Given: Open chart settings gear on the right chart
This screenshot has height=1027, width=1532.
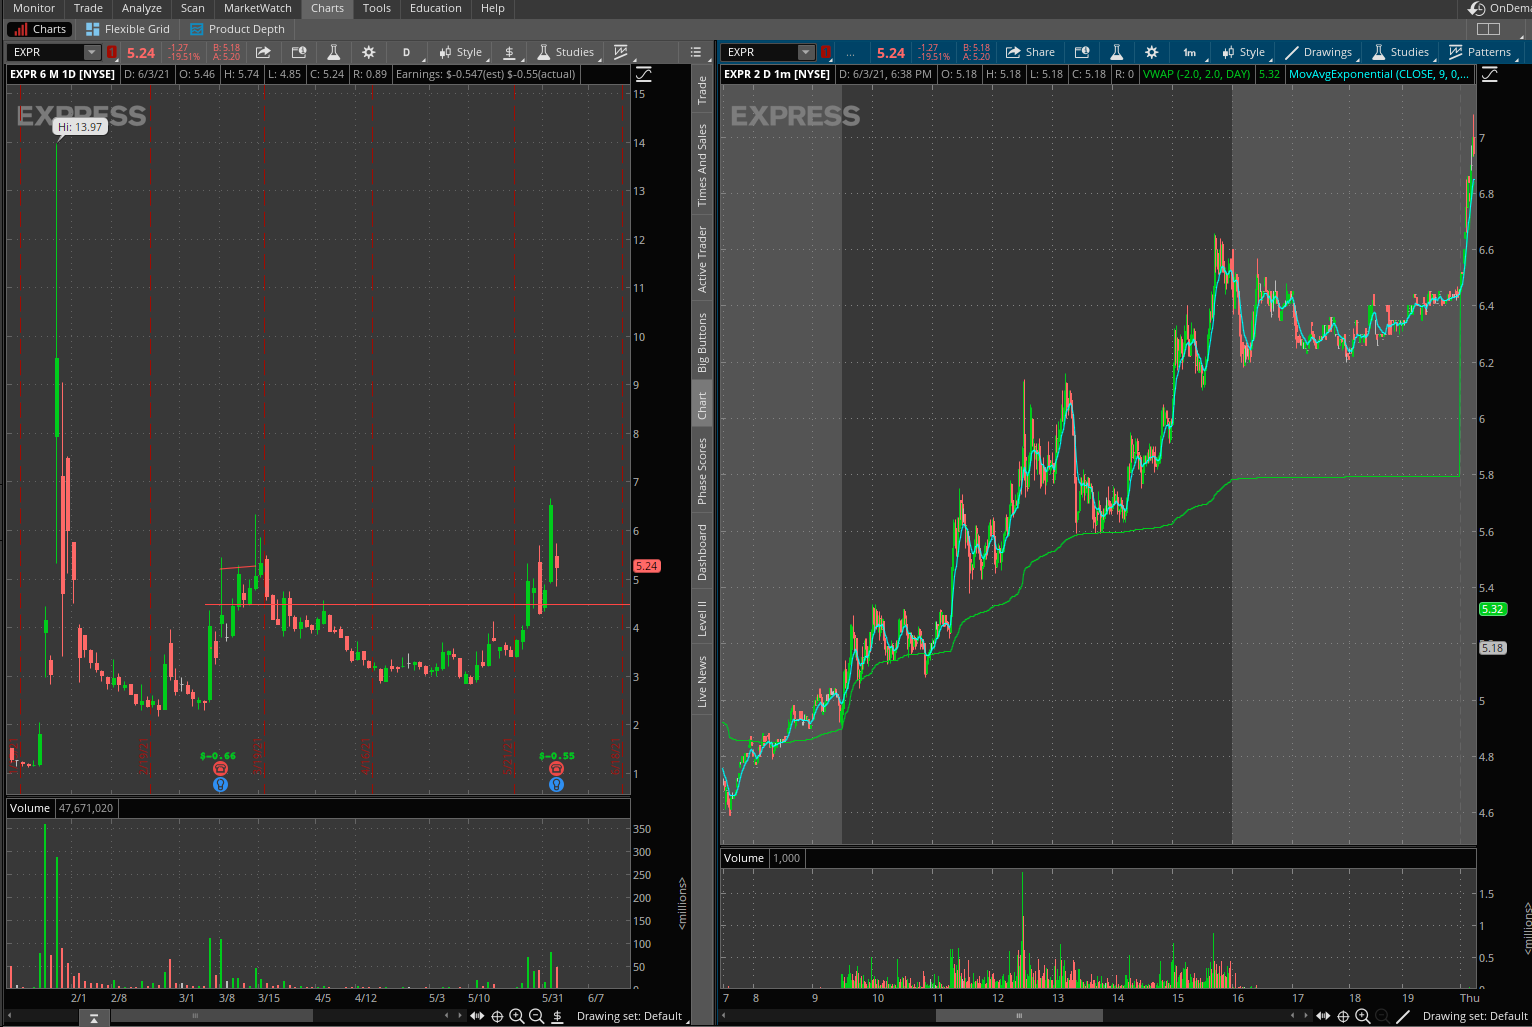Looking at the screenshot, I should [1152, 52].
